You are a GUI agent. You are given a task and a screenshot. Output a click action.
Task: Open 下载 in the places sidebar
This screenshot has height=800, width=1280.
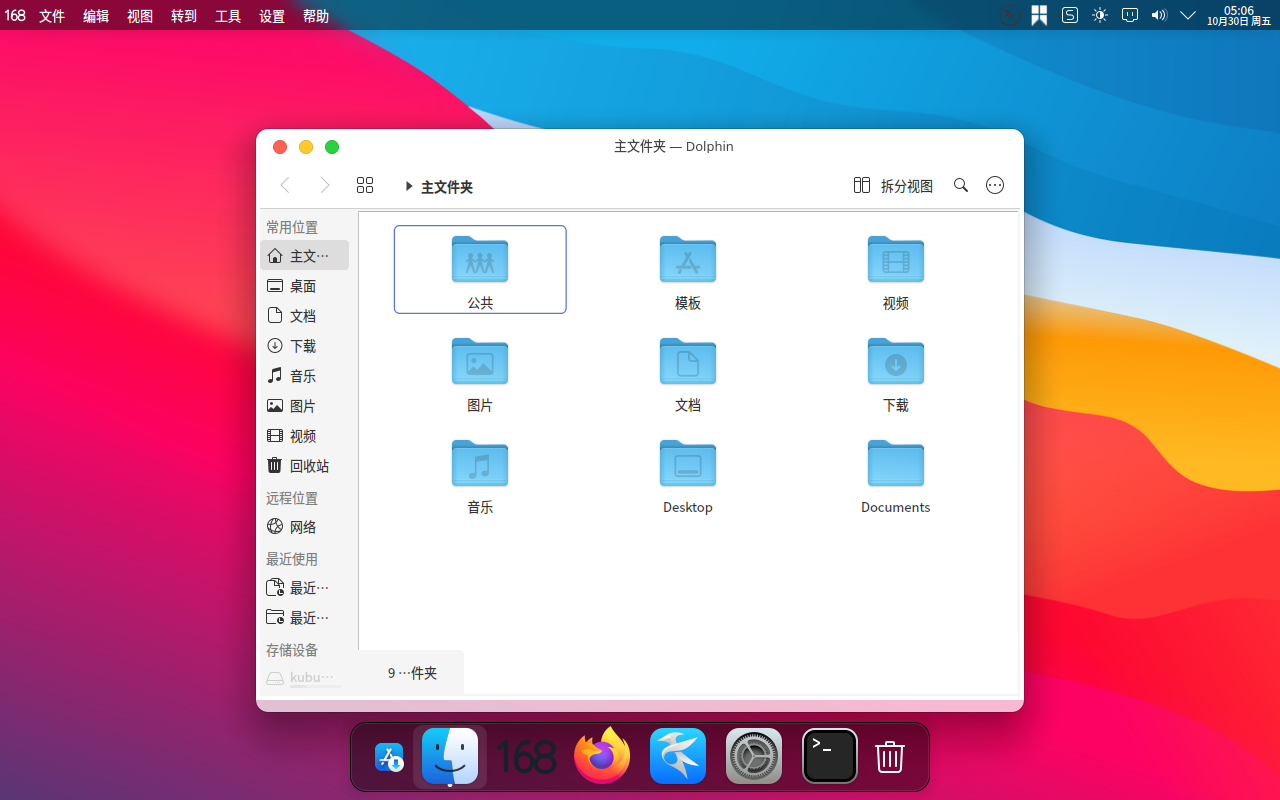(x=304, y=346)
